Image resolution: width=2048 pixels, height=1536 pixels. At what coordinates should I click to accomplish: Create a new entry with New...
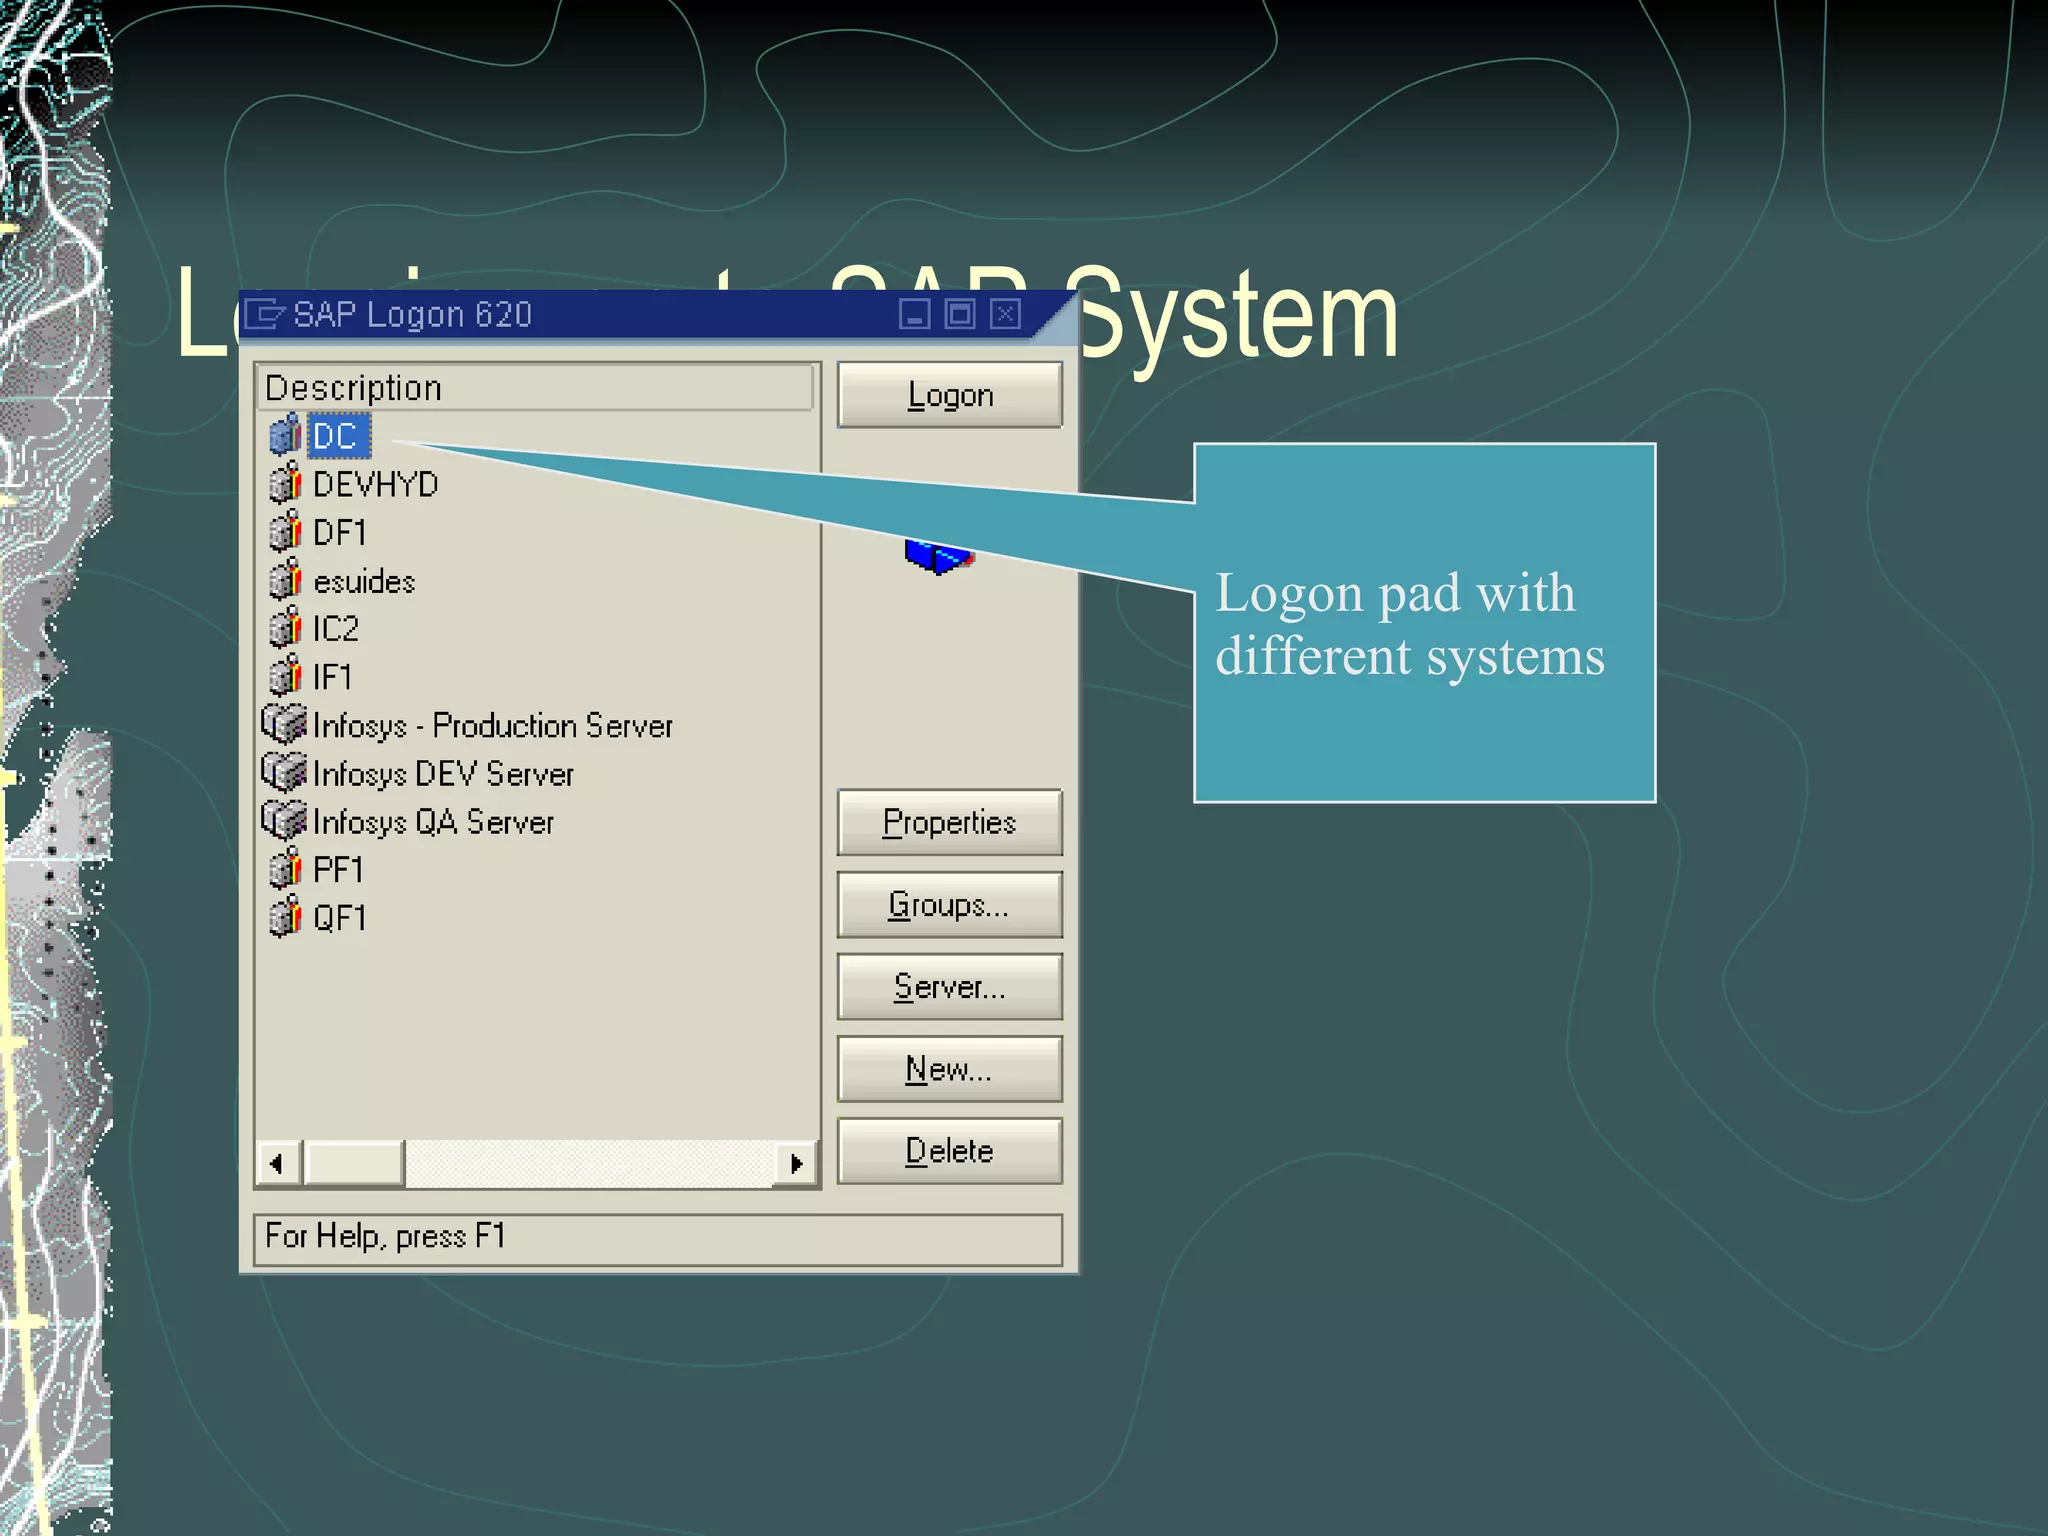(x=950, y=1068)
